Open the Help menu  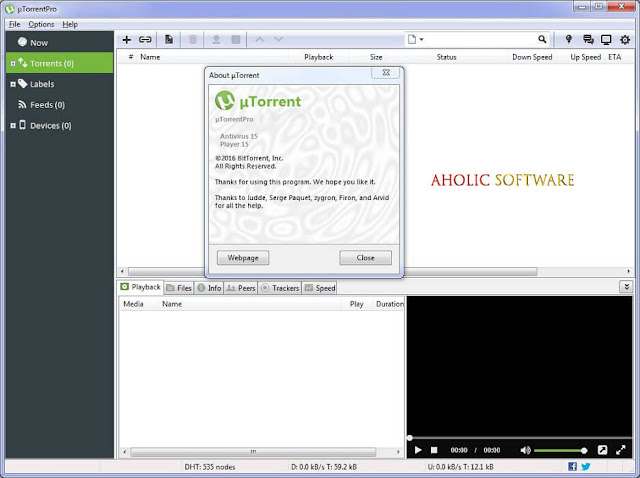[x=70, y=24]
